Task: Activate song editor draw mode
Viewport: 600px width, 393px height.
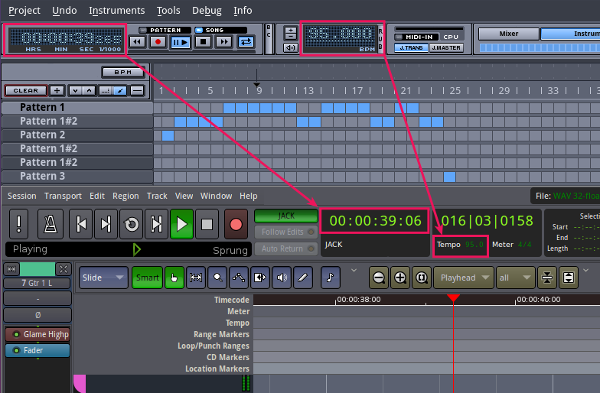Action: click(119, 91)
